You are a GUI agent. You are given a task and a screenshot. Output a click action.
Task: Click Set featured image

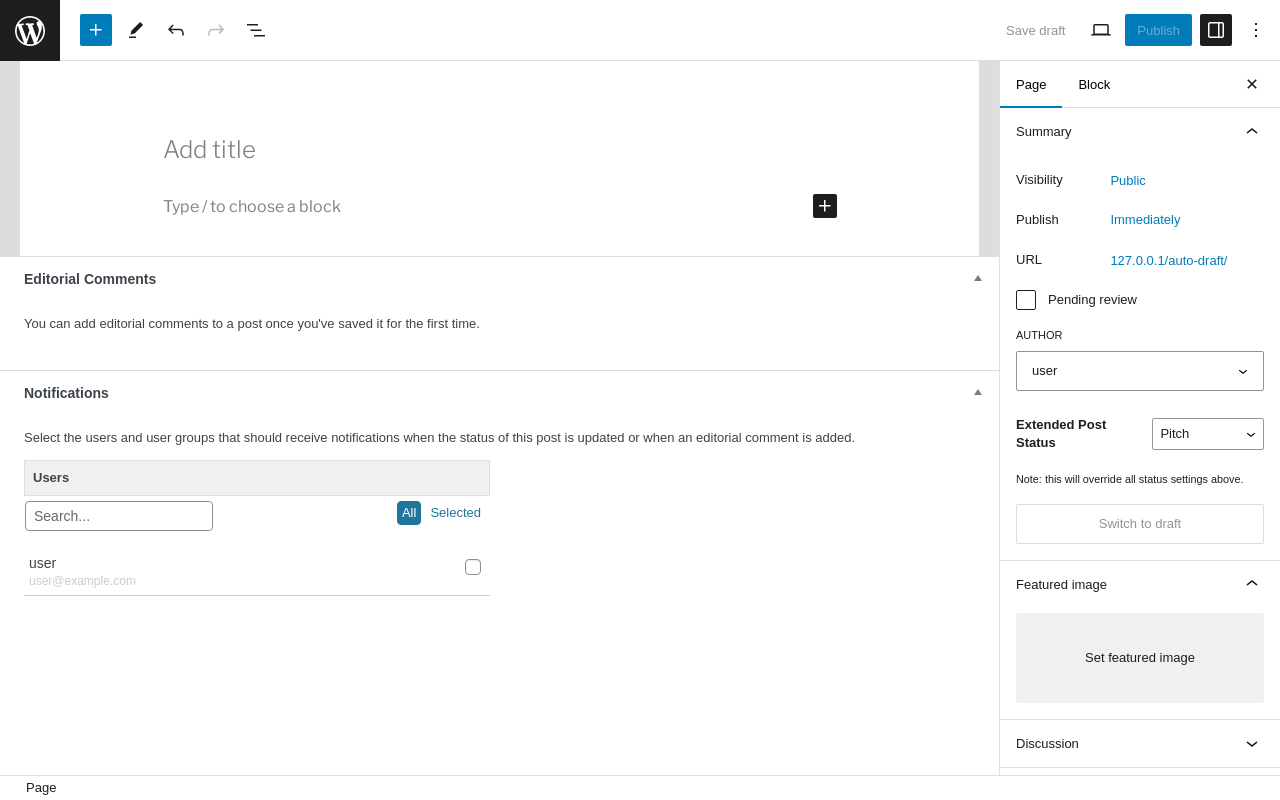(1140, 658)
